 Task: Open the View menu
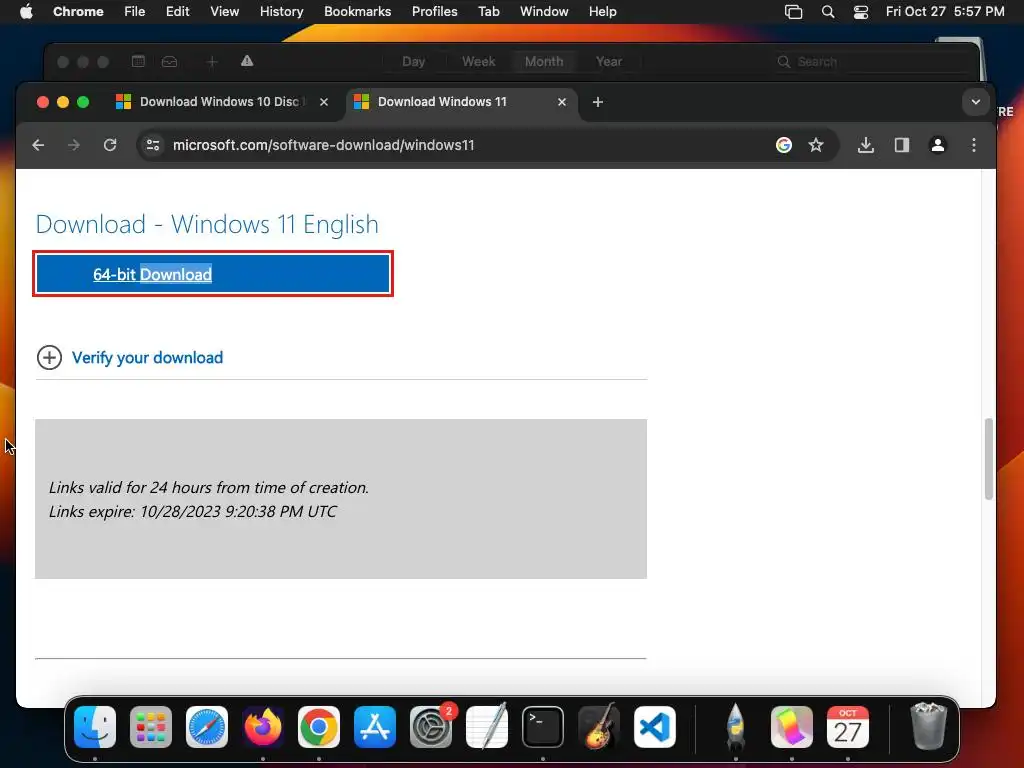[224, 12]
